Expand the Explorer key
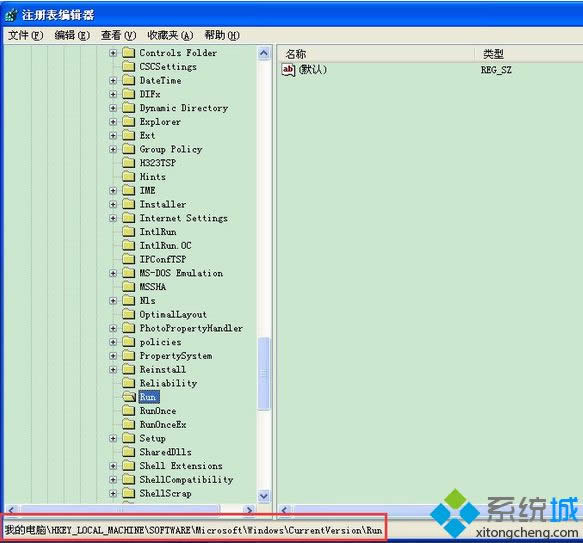The width and height of the screenshot is (583, 543). tap(113, 122)
